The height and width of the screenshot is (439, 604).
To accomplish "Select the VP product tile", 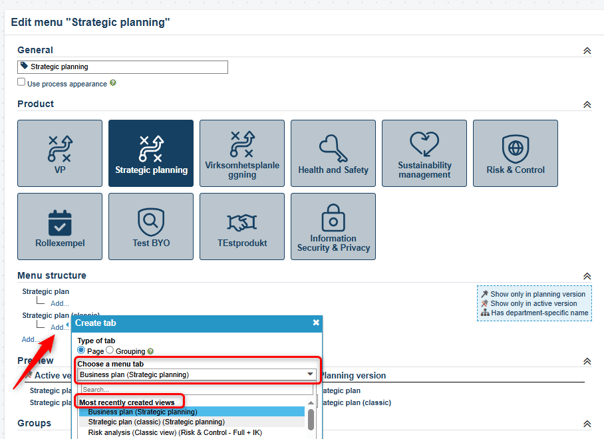I will (60, 153).
